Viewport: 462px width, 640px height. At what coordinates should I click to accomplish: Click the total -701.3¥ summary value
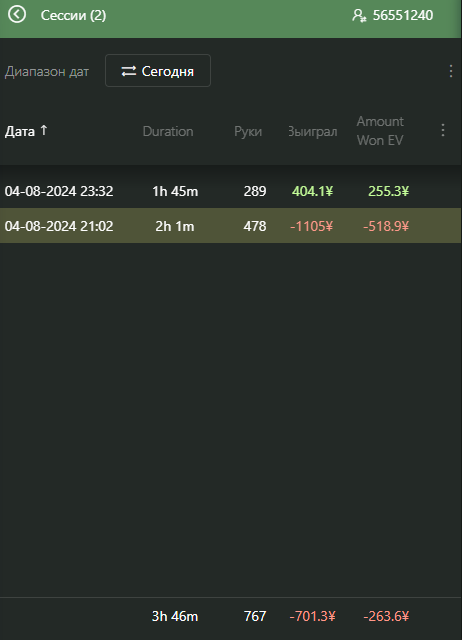(313, 616)
